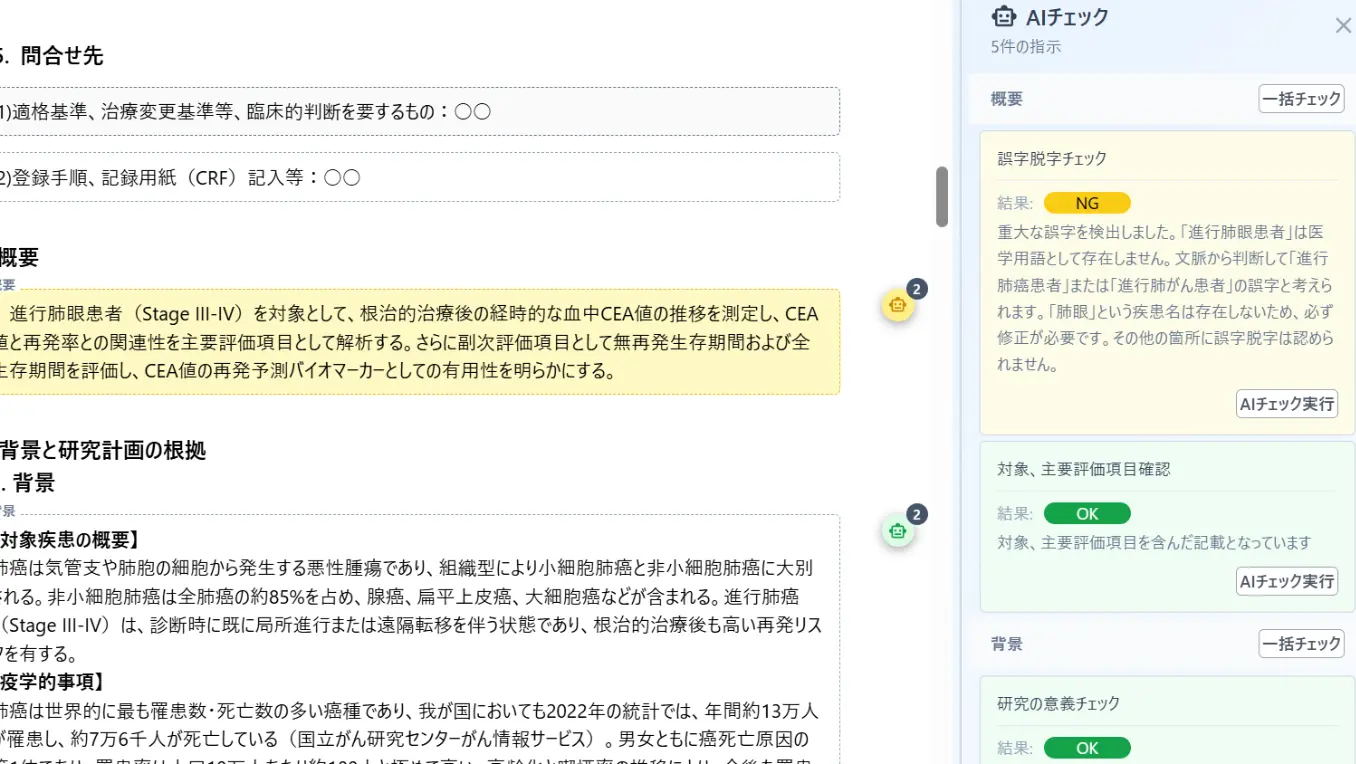Run AIチェック実行 in 対象、主要評価項目確認 card
Image resolution: width=1356 pixels, height=764 pixels.
[1286, 581]
